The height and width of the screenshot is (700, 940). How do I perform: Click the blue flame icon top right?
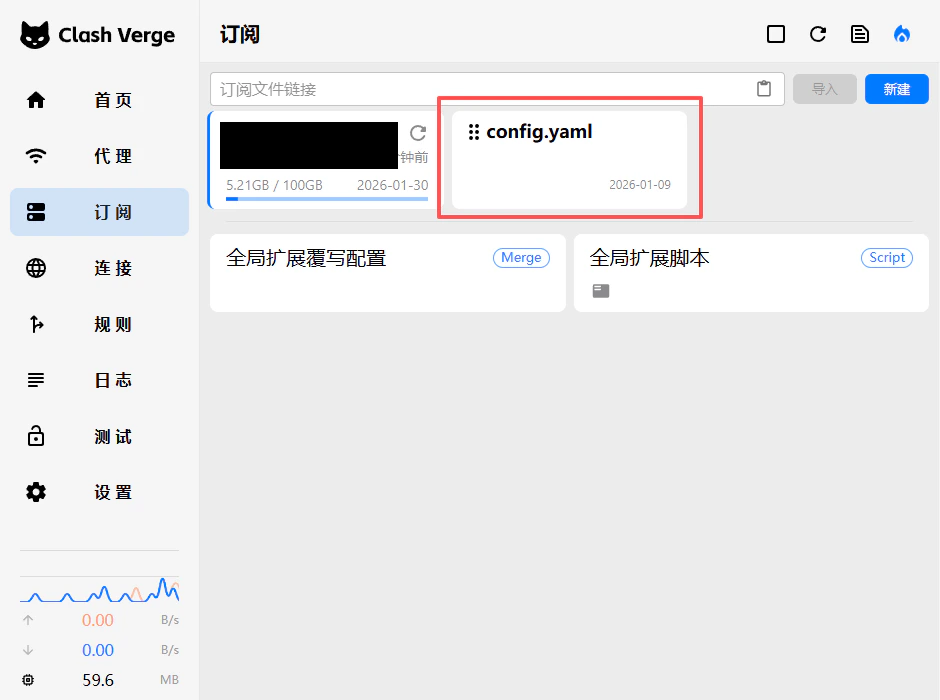coord(902,33)
